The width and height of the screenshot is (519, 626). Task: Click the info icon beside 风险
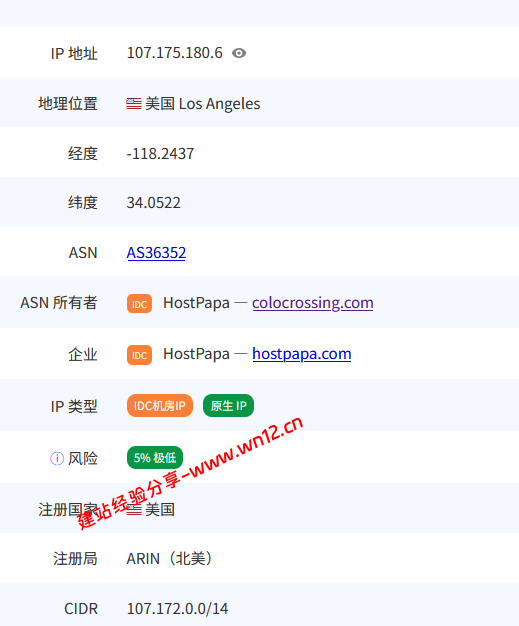[57, 458]
